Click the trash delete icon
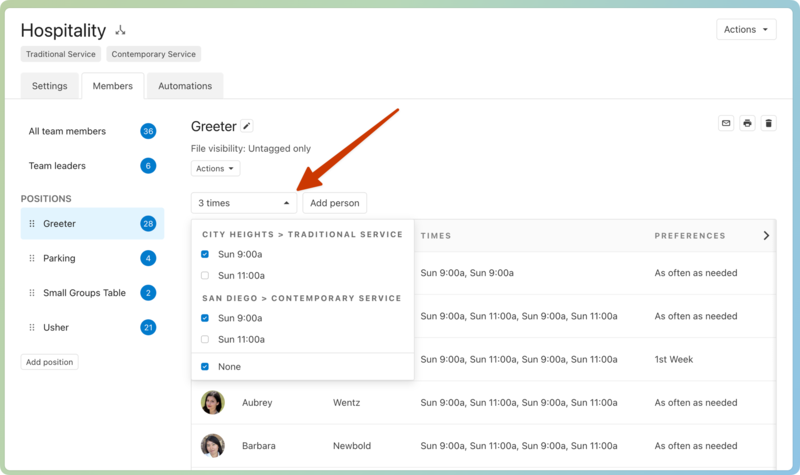This screenshot has height=475, width=800. tap(769, 123)
